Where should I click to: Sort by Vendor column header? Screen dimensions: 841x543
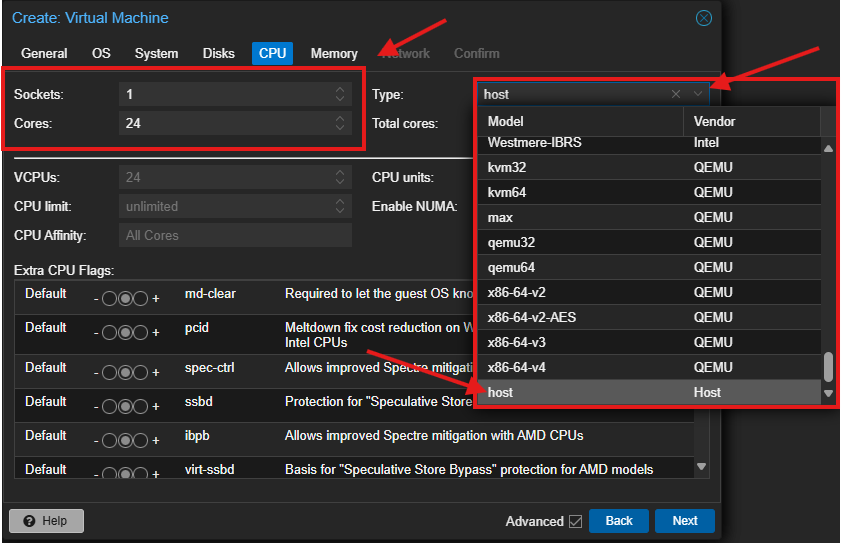tap(752, 121)
